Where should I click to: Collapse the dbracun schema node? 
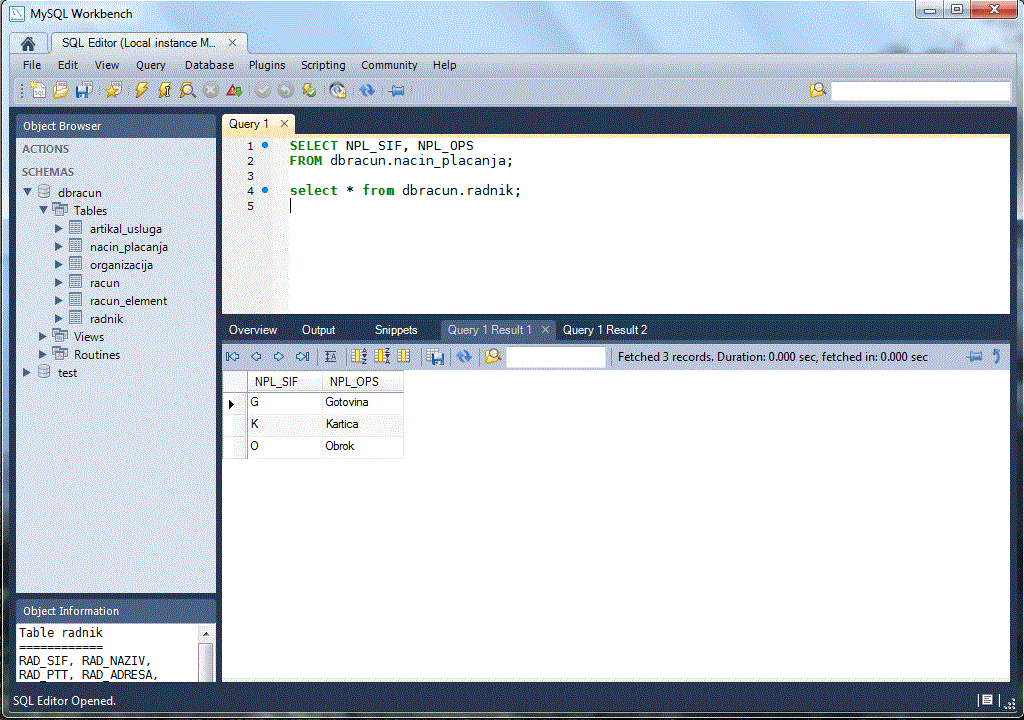(x=27, y=193)
